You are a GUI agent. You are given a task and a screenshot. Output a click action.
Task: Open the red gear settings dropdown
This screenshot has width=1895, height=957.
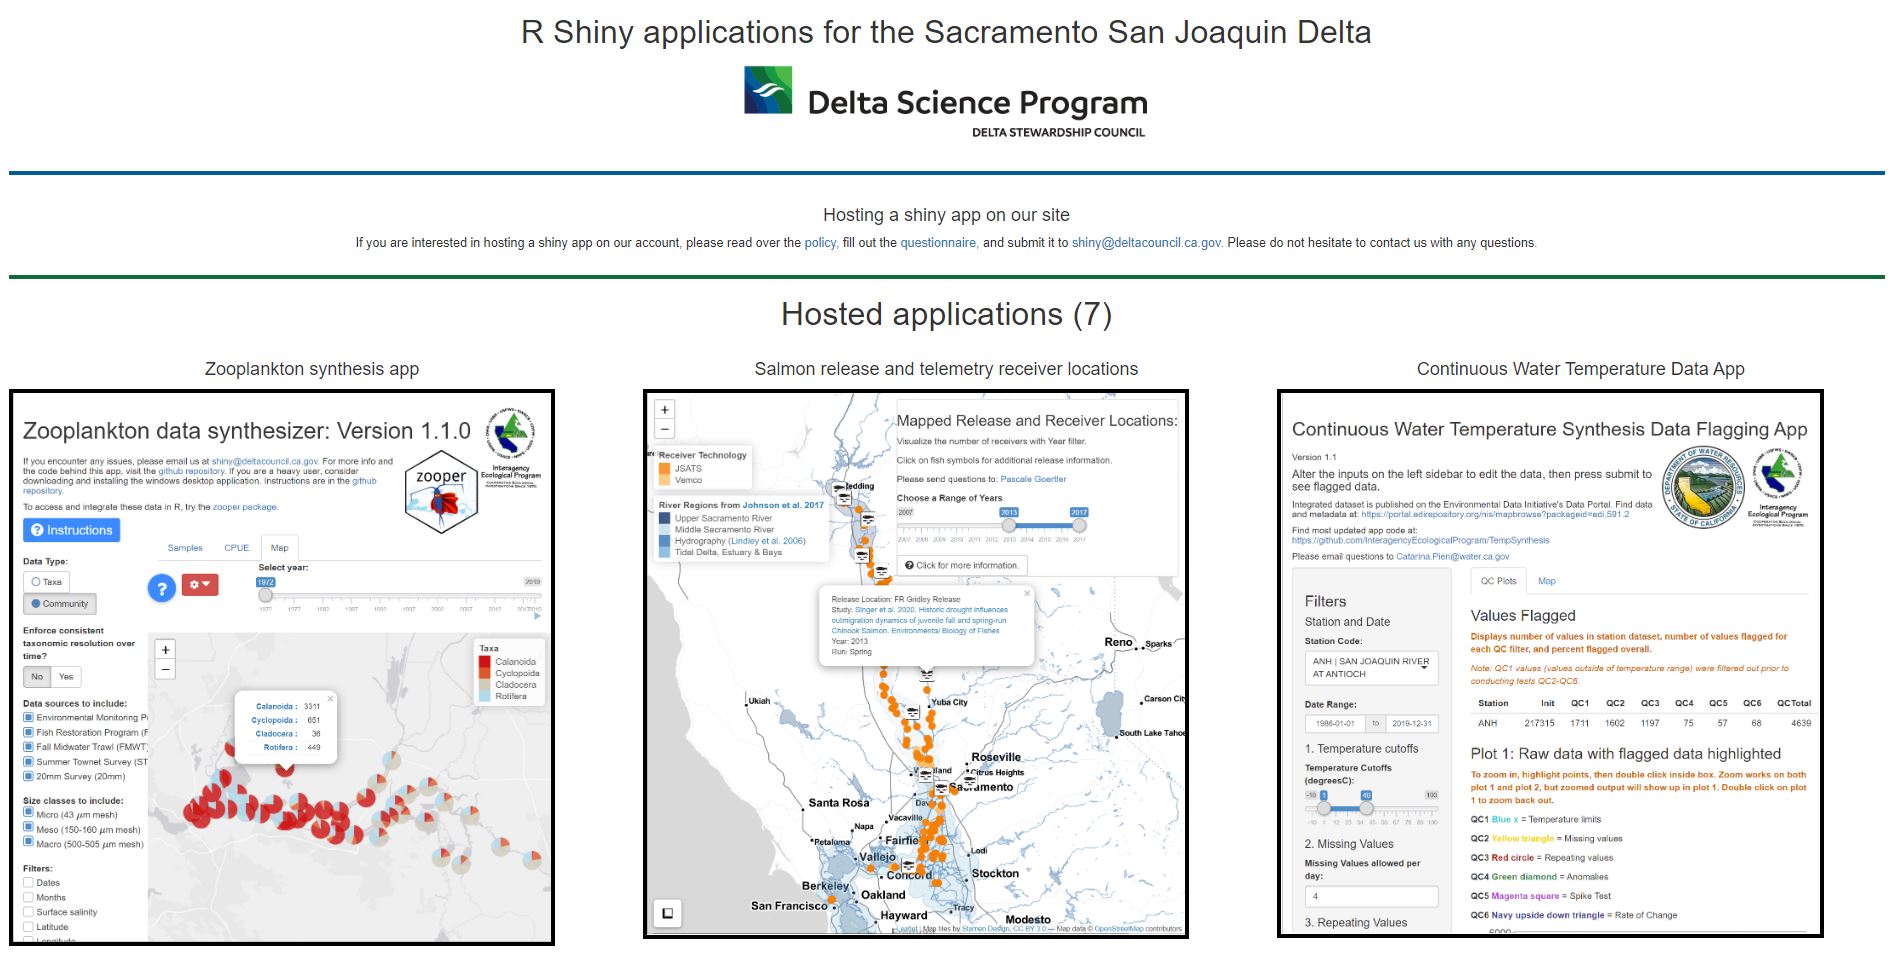coord(200,584)
